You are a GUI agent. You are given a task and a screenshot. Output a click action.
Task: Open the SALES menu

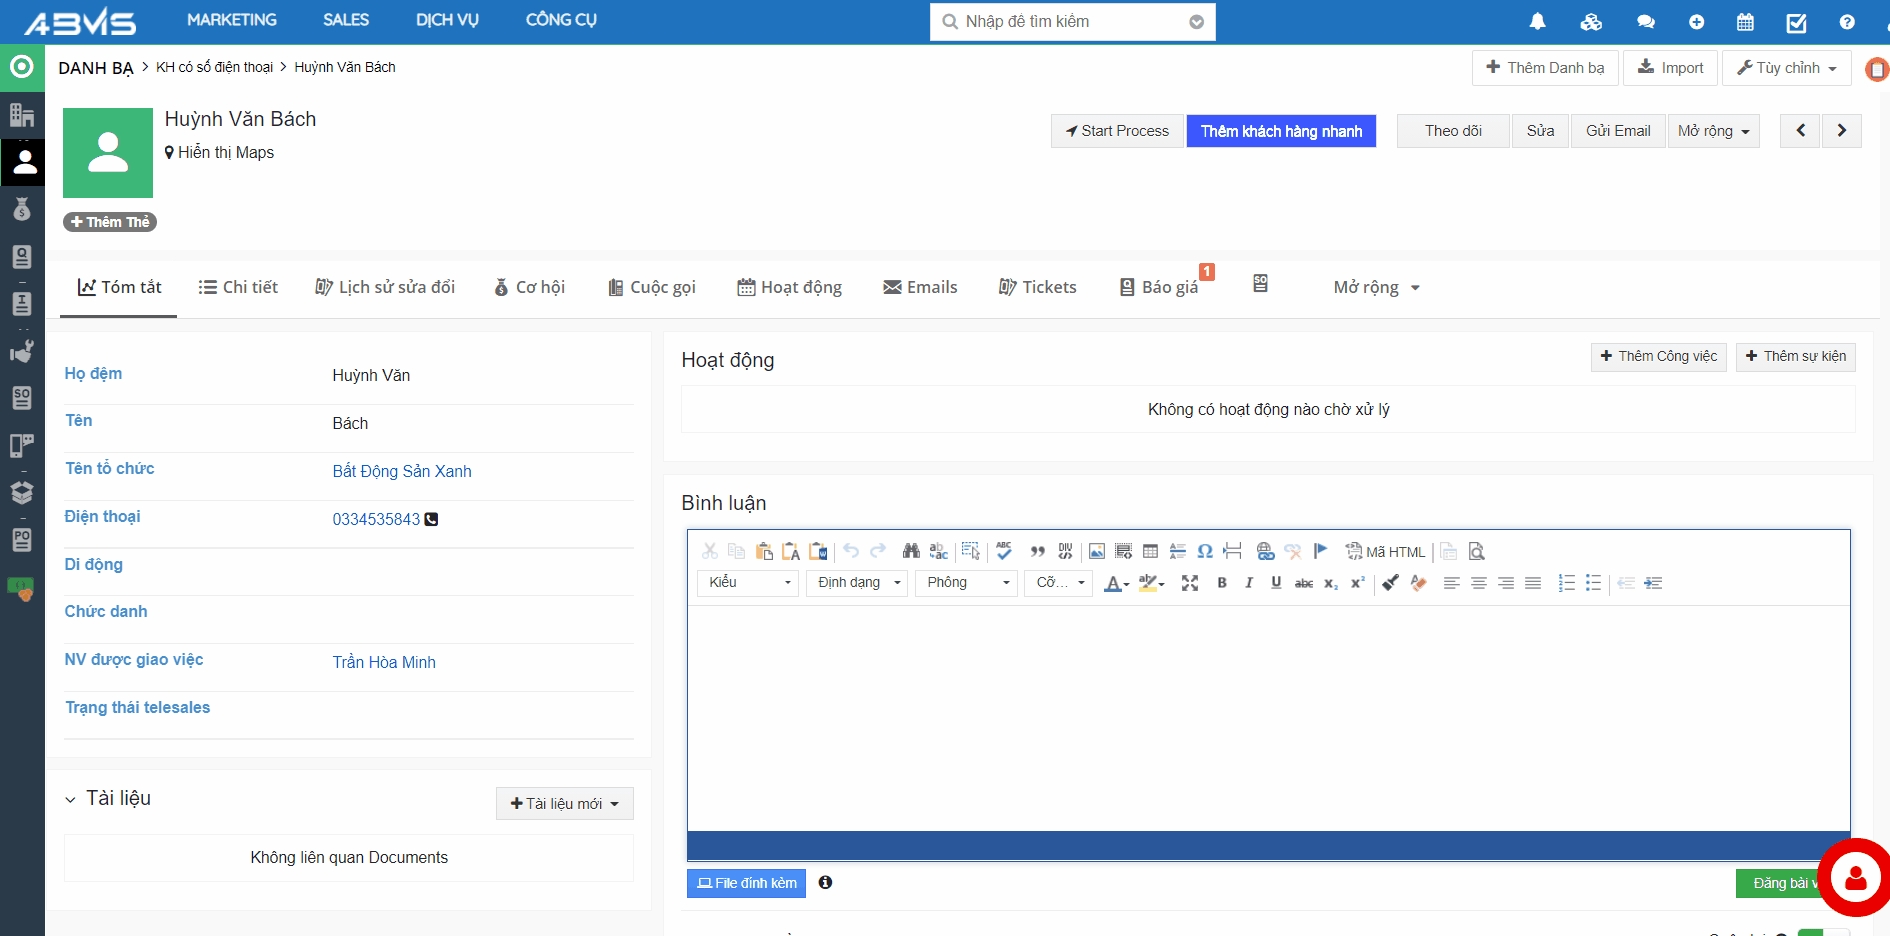(x=346, y=20)
